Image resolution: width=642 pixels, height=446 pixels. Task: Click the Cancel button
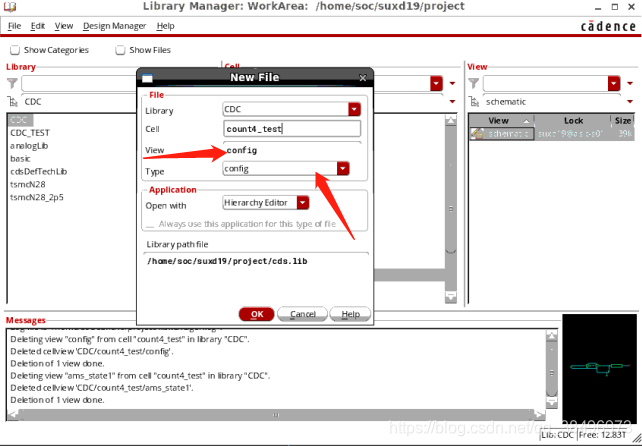point(303,314)
